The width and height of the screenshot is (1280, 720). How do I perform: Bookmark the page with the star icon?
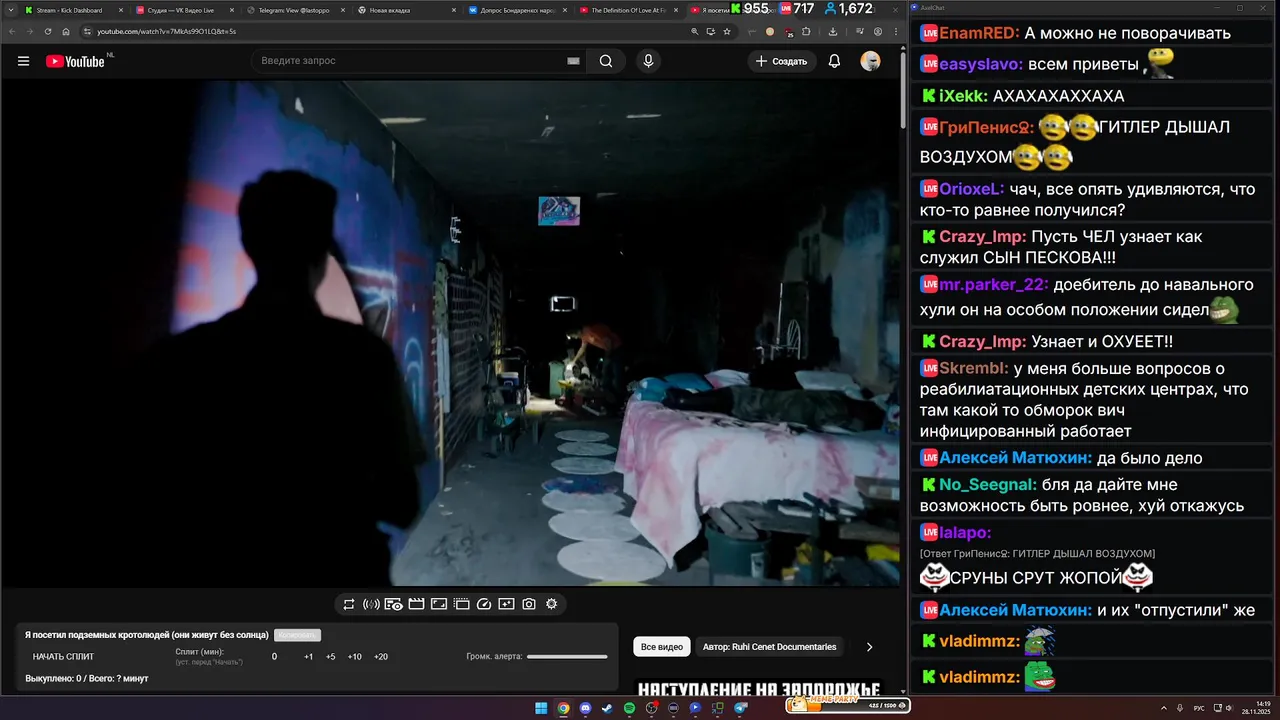tap(727, 31)
